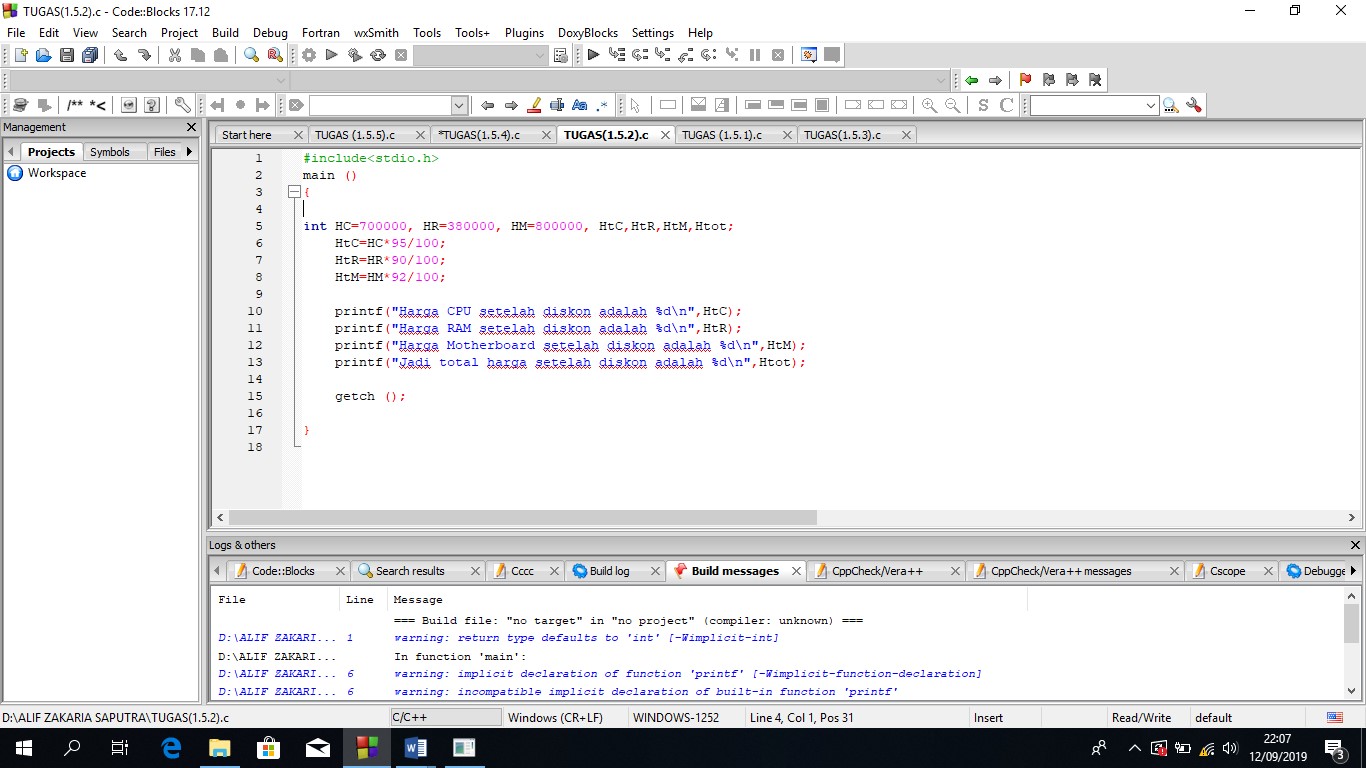Open the Start here tab

pos(247,135)
